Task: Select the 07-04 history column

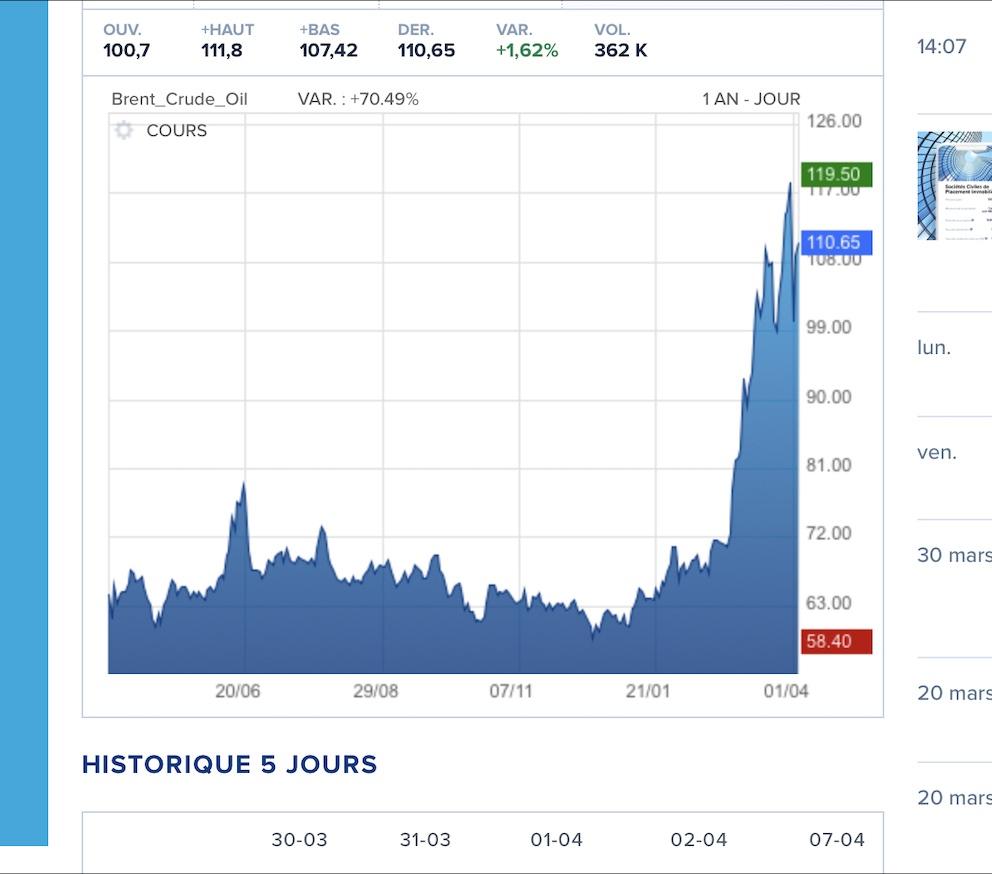Action: coord(836,840)
